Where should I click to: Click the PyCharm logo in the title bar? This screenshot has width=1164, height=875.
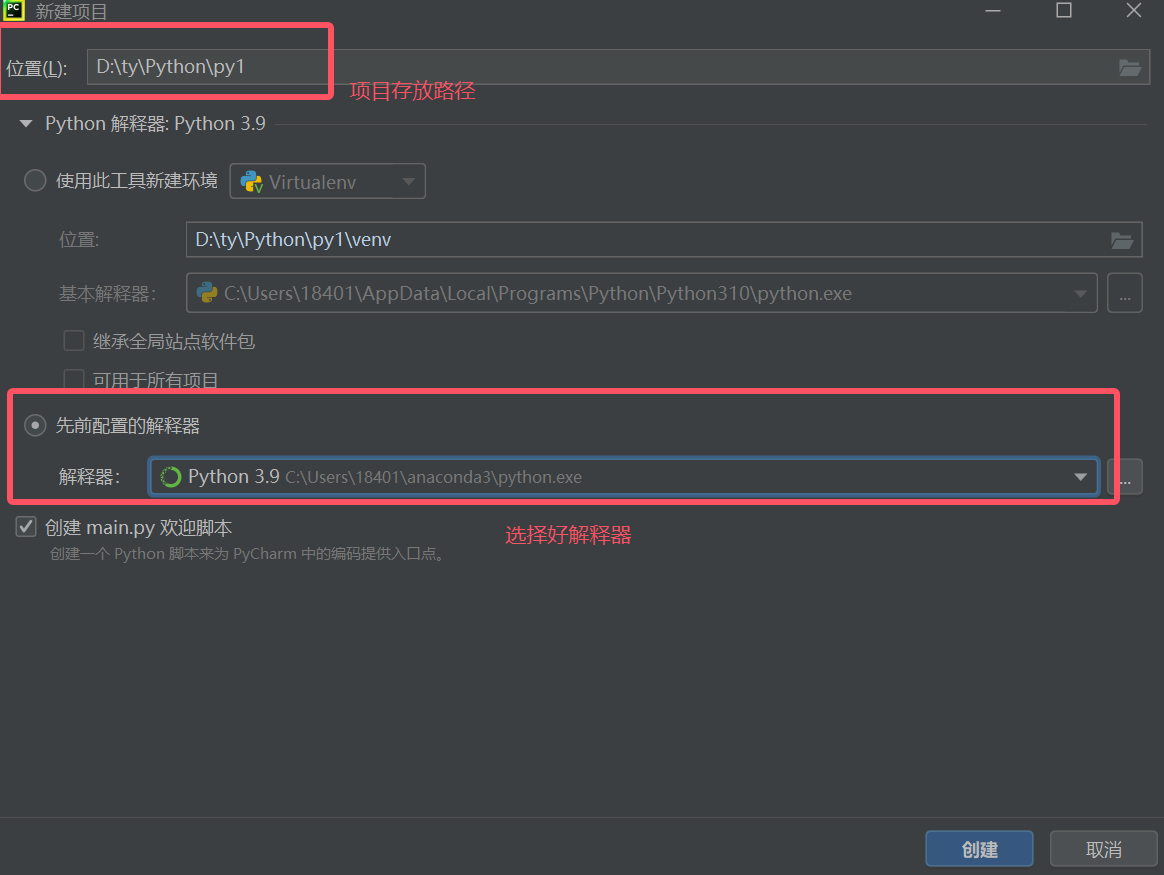click(14, 11)
